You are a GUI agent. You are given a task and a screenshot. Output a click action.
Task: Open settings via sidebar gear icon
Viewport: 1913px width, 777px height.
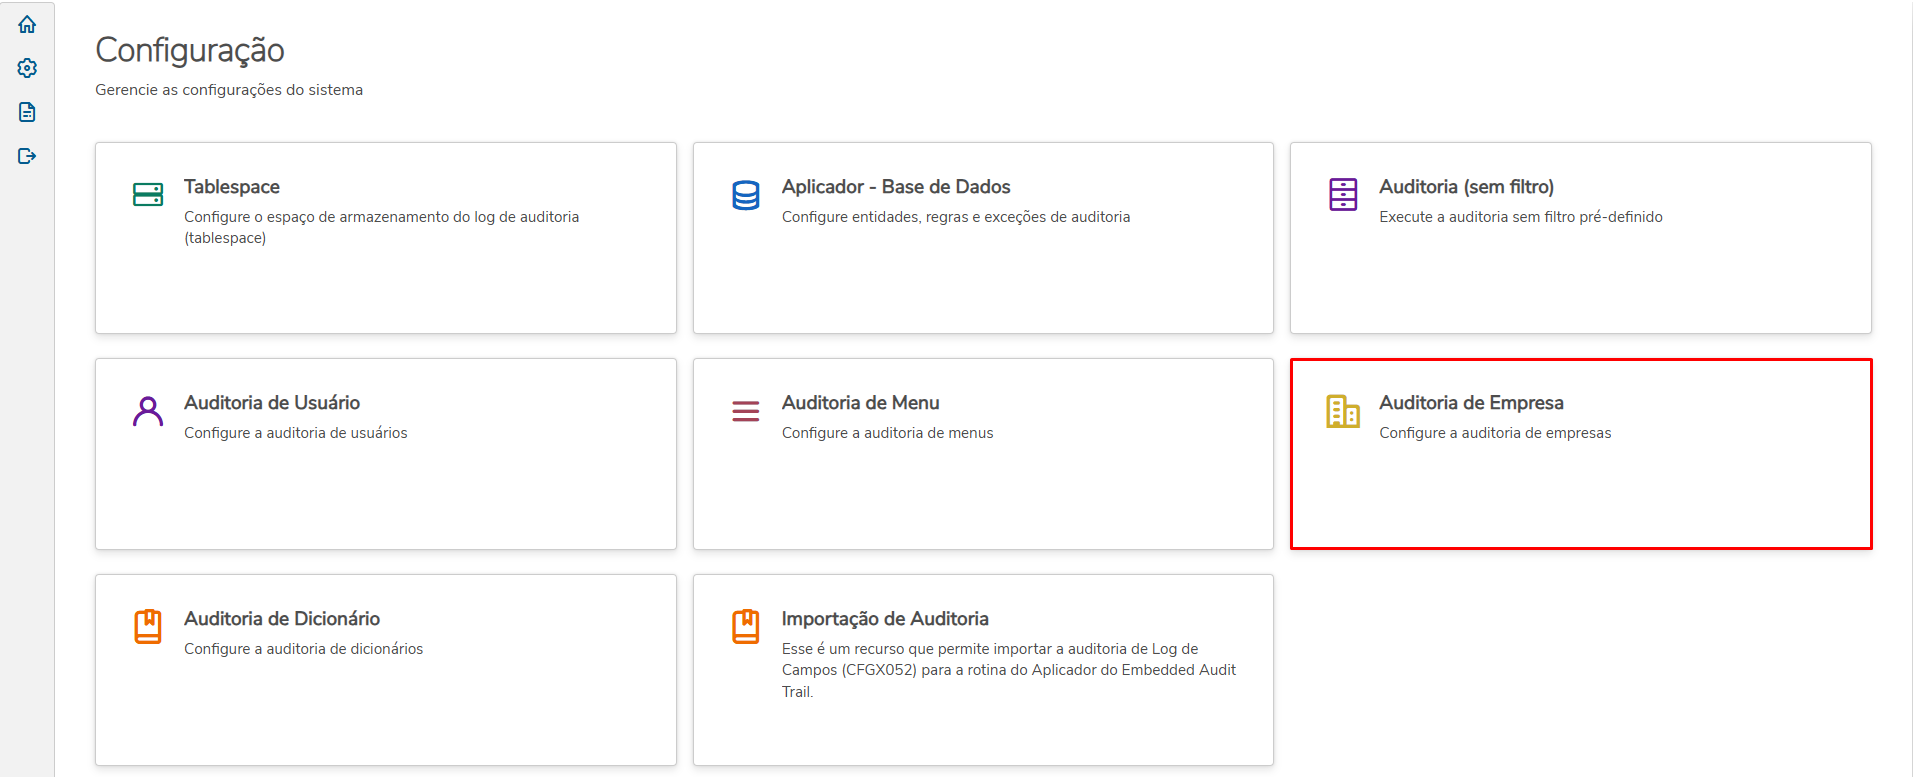tap(27, 68)
